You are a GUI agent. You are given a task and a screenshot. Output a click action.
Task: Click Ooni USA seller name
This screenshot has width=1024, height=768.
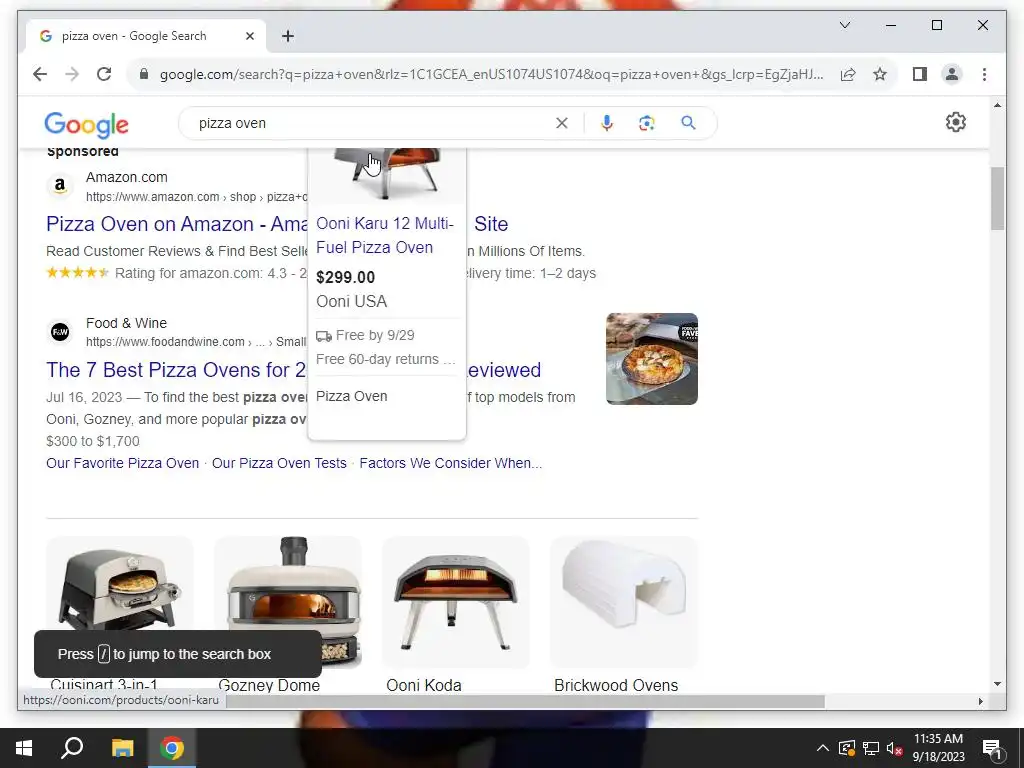click(x=351, y=301)
